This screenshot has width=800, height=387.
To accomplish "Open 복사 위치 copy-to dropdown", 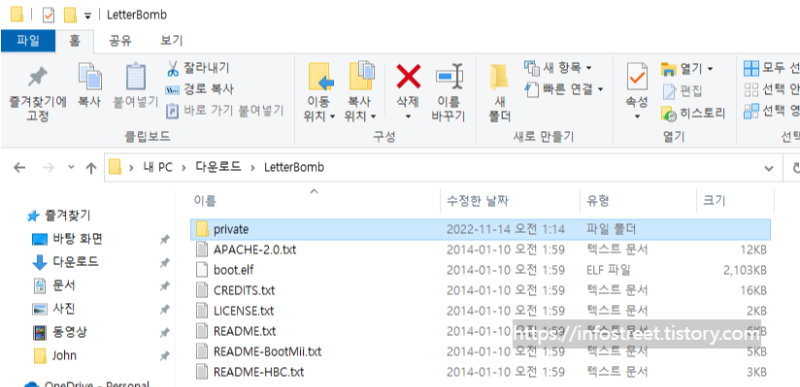I will point(360,92).
